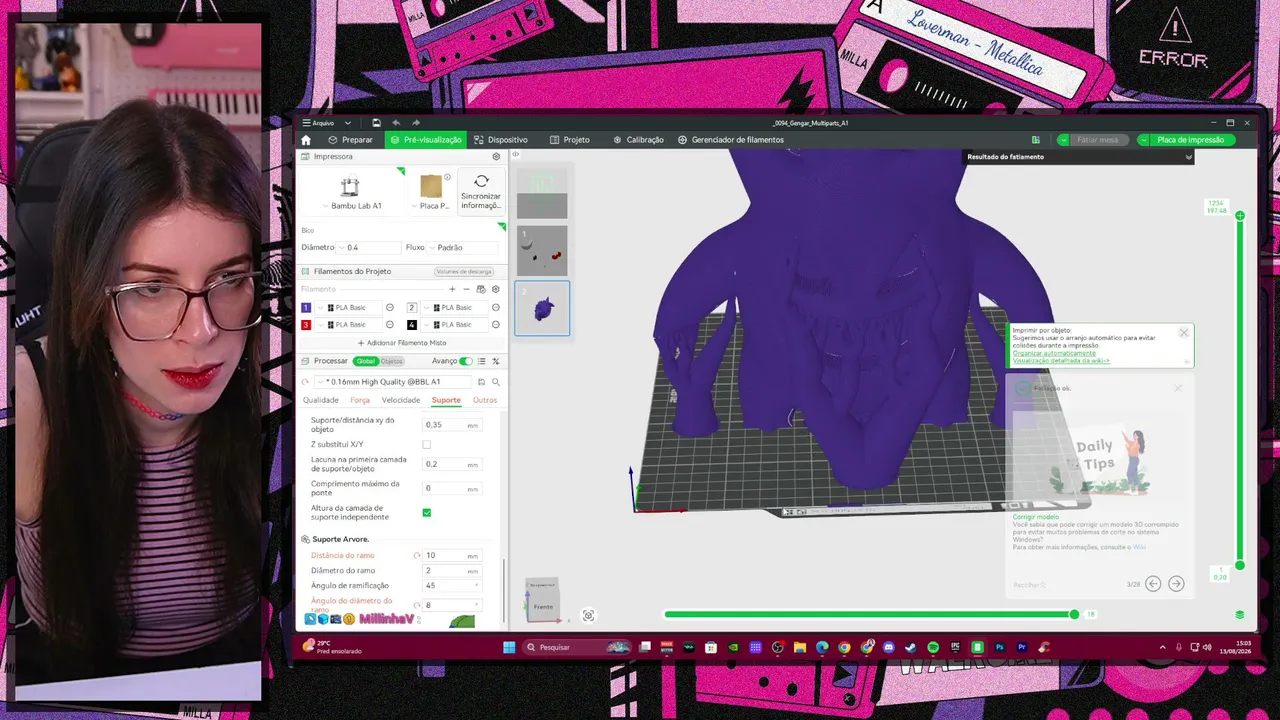1280x720 pixels.
Task: Toggle the Avanço advanced mode switch
Action: pos(465,361)
